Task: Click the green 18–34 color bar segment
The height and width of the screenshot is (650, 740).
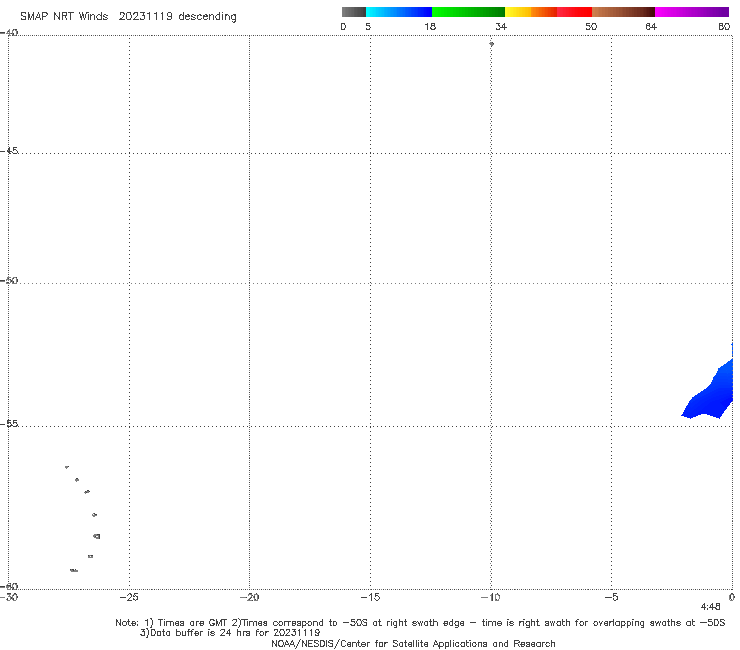Action: 468,12
